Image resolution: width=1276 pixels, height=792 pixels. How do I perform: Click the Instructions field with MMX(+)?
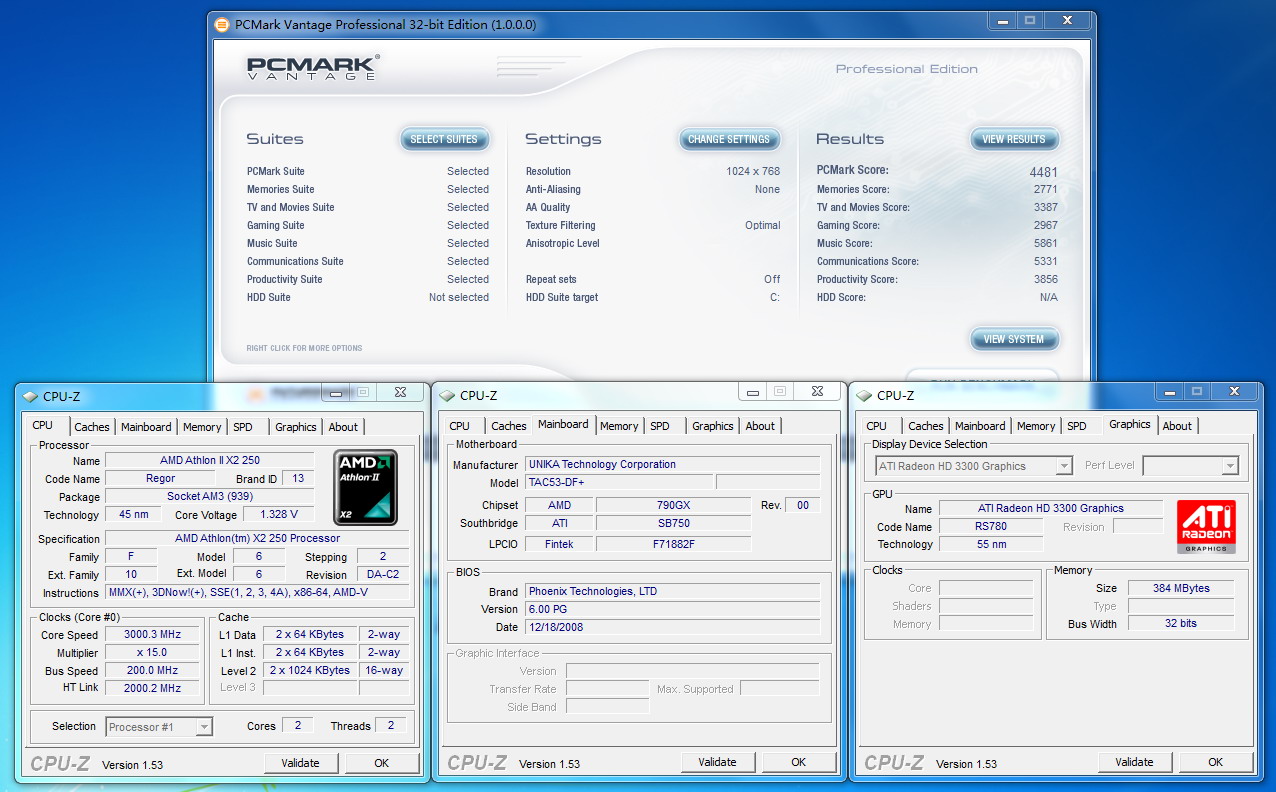[258, 593]
